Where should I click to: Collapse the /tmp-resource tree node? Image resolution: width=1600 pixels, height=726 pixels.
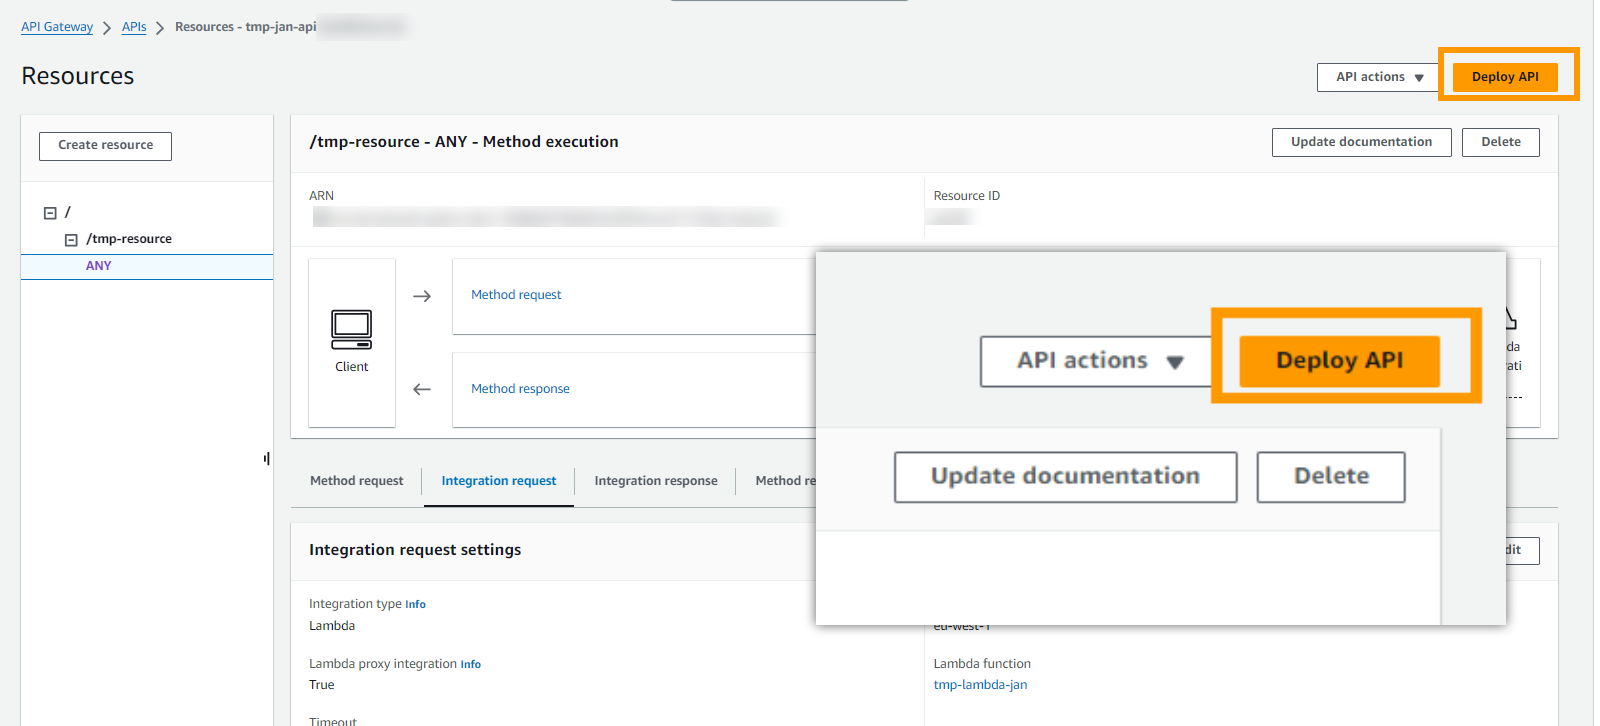(x=71, y=240)
